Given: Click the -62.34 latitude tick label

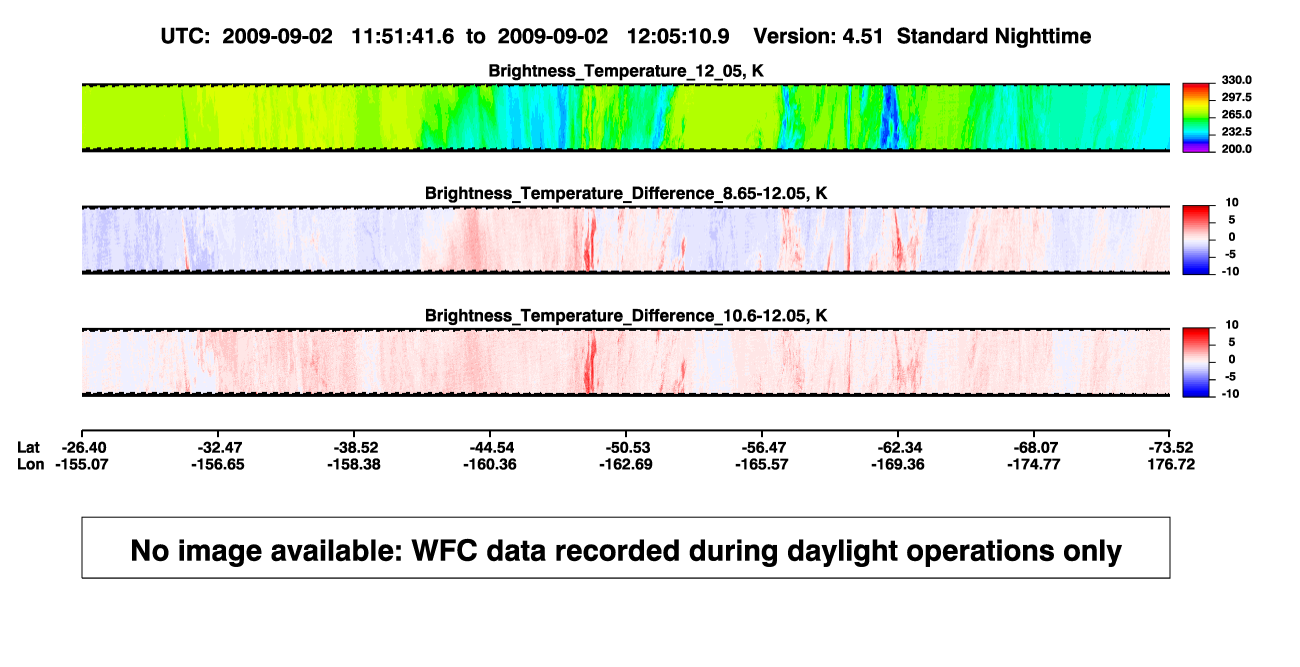Looking at the screenshot, I should click(900, 447).
